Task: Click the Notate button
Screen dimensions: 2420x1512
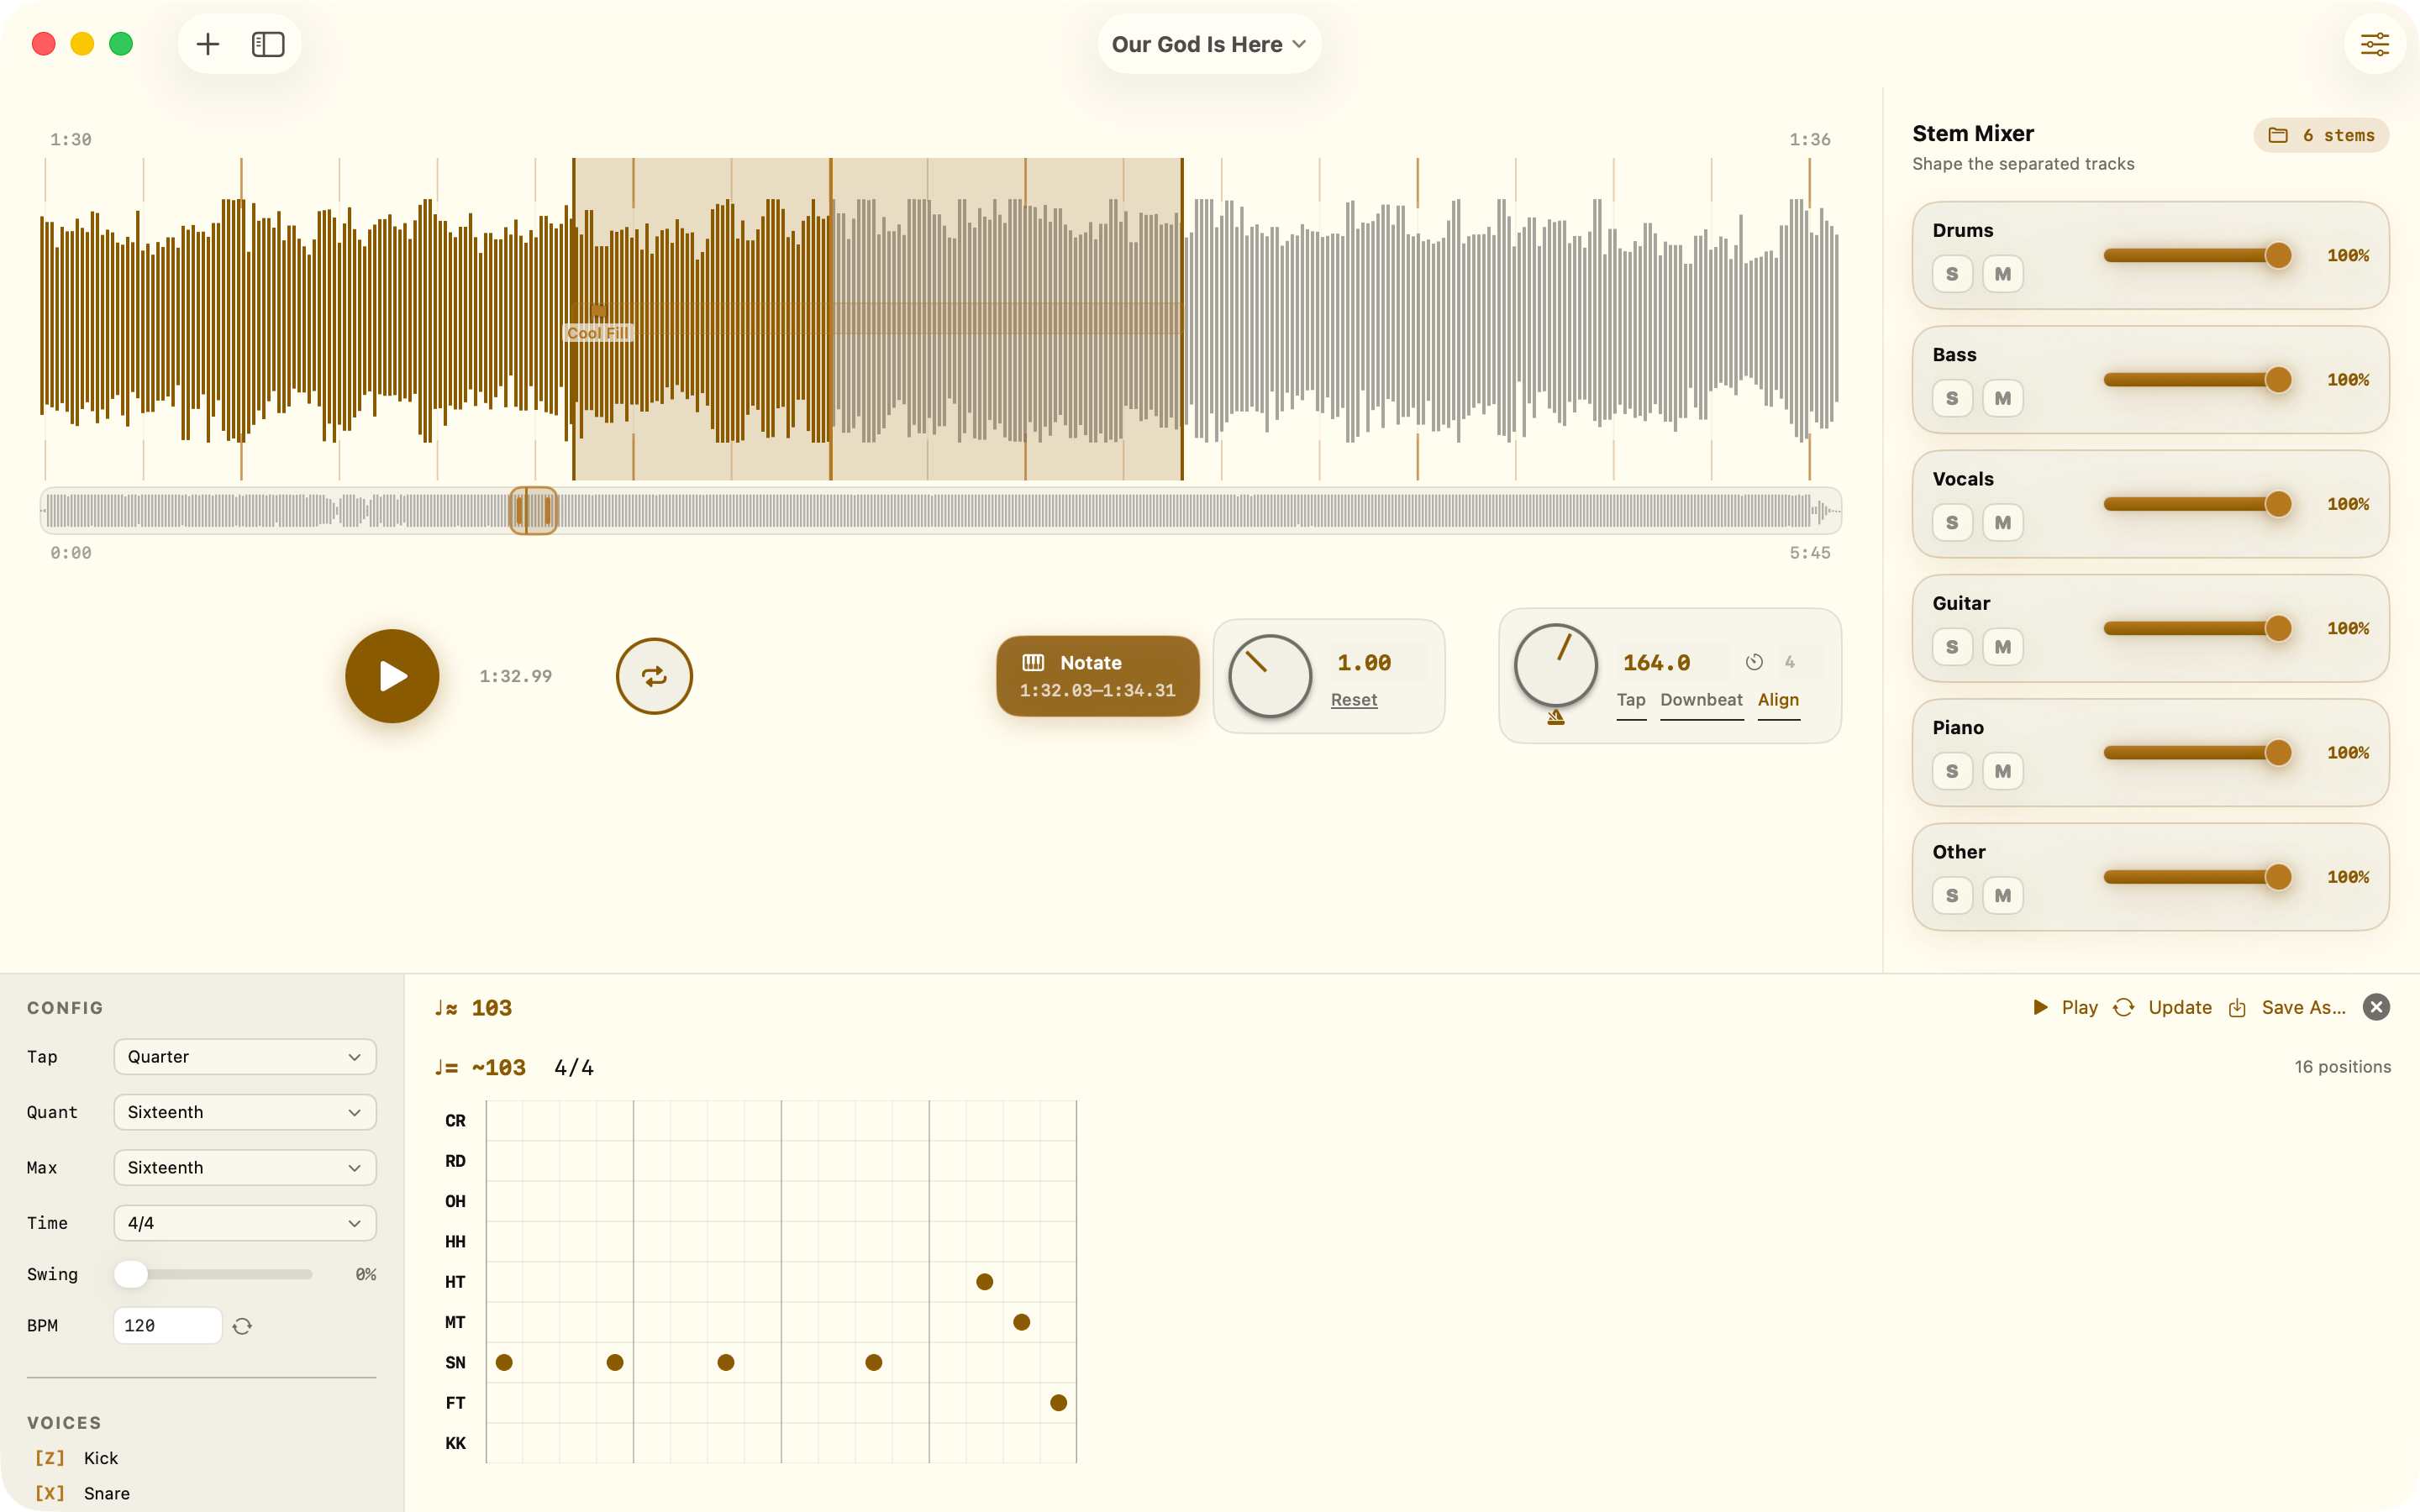Action: pos(1097,676)
